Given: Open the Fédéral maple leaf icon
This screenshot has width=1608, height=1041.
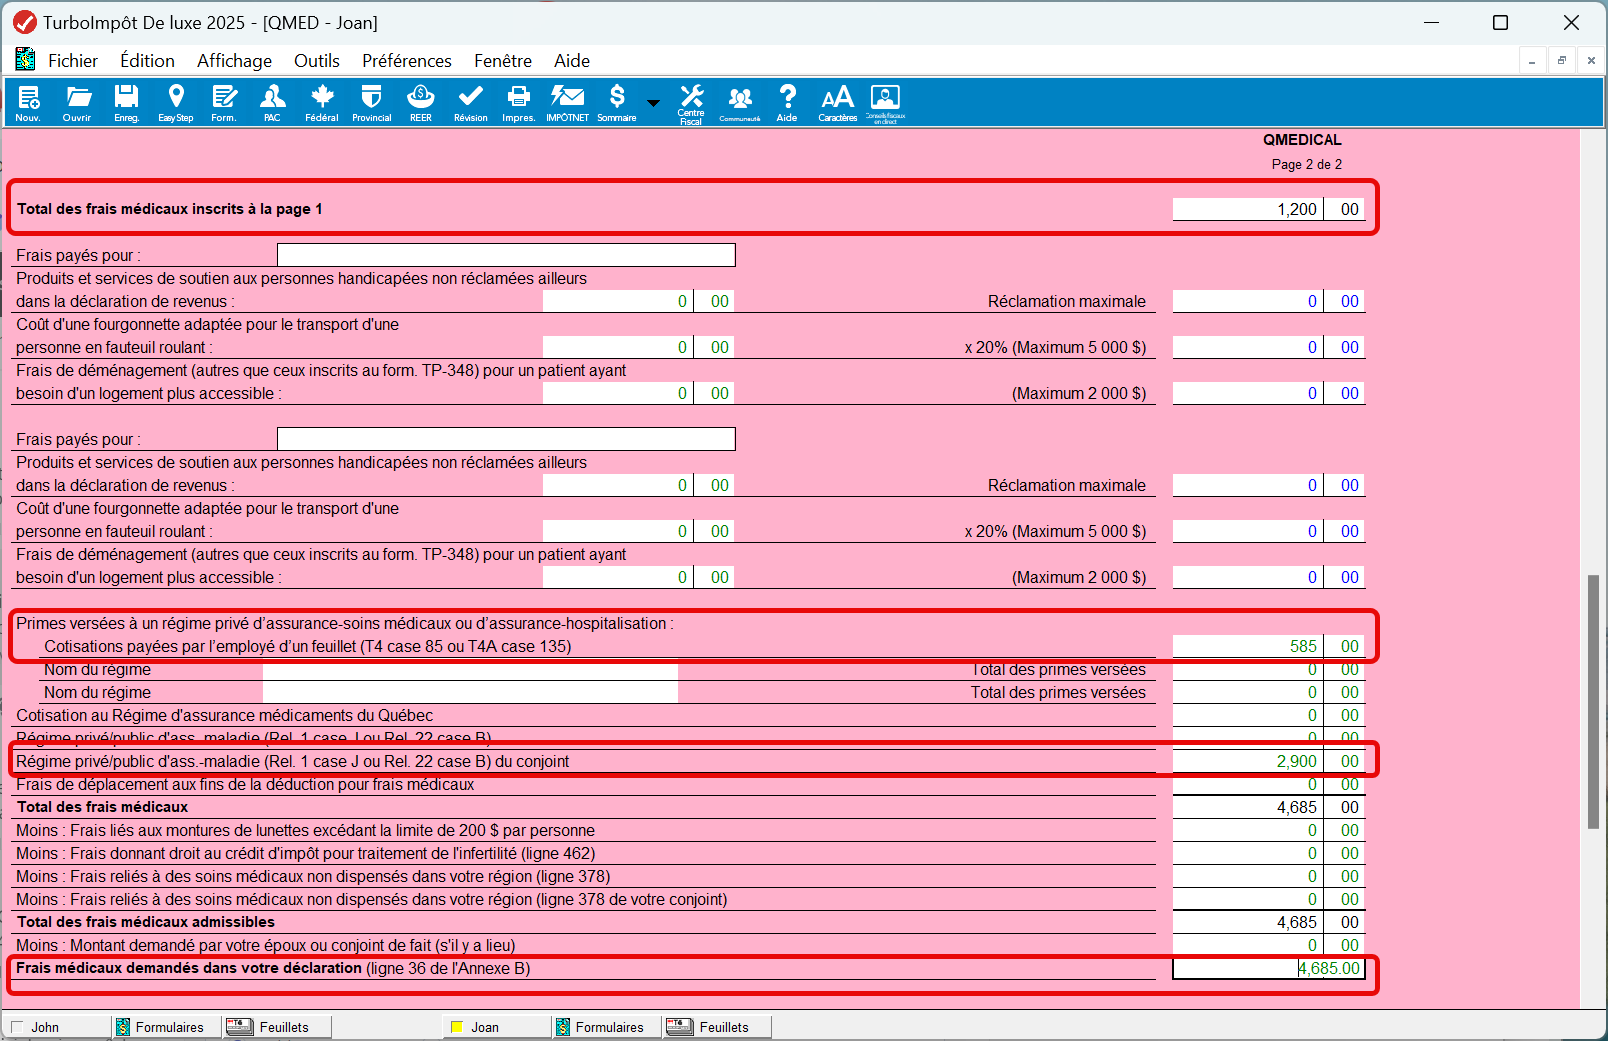Looking at the screenshot, I should pos(321,102).
